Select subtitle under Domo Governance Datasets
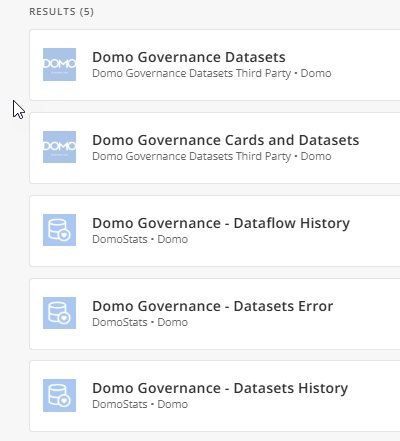The image size is (400, 441). (x=212, y=73)
